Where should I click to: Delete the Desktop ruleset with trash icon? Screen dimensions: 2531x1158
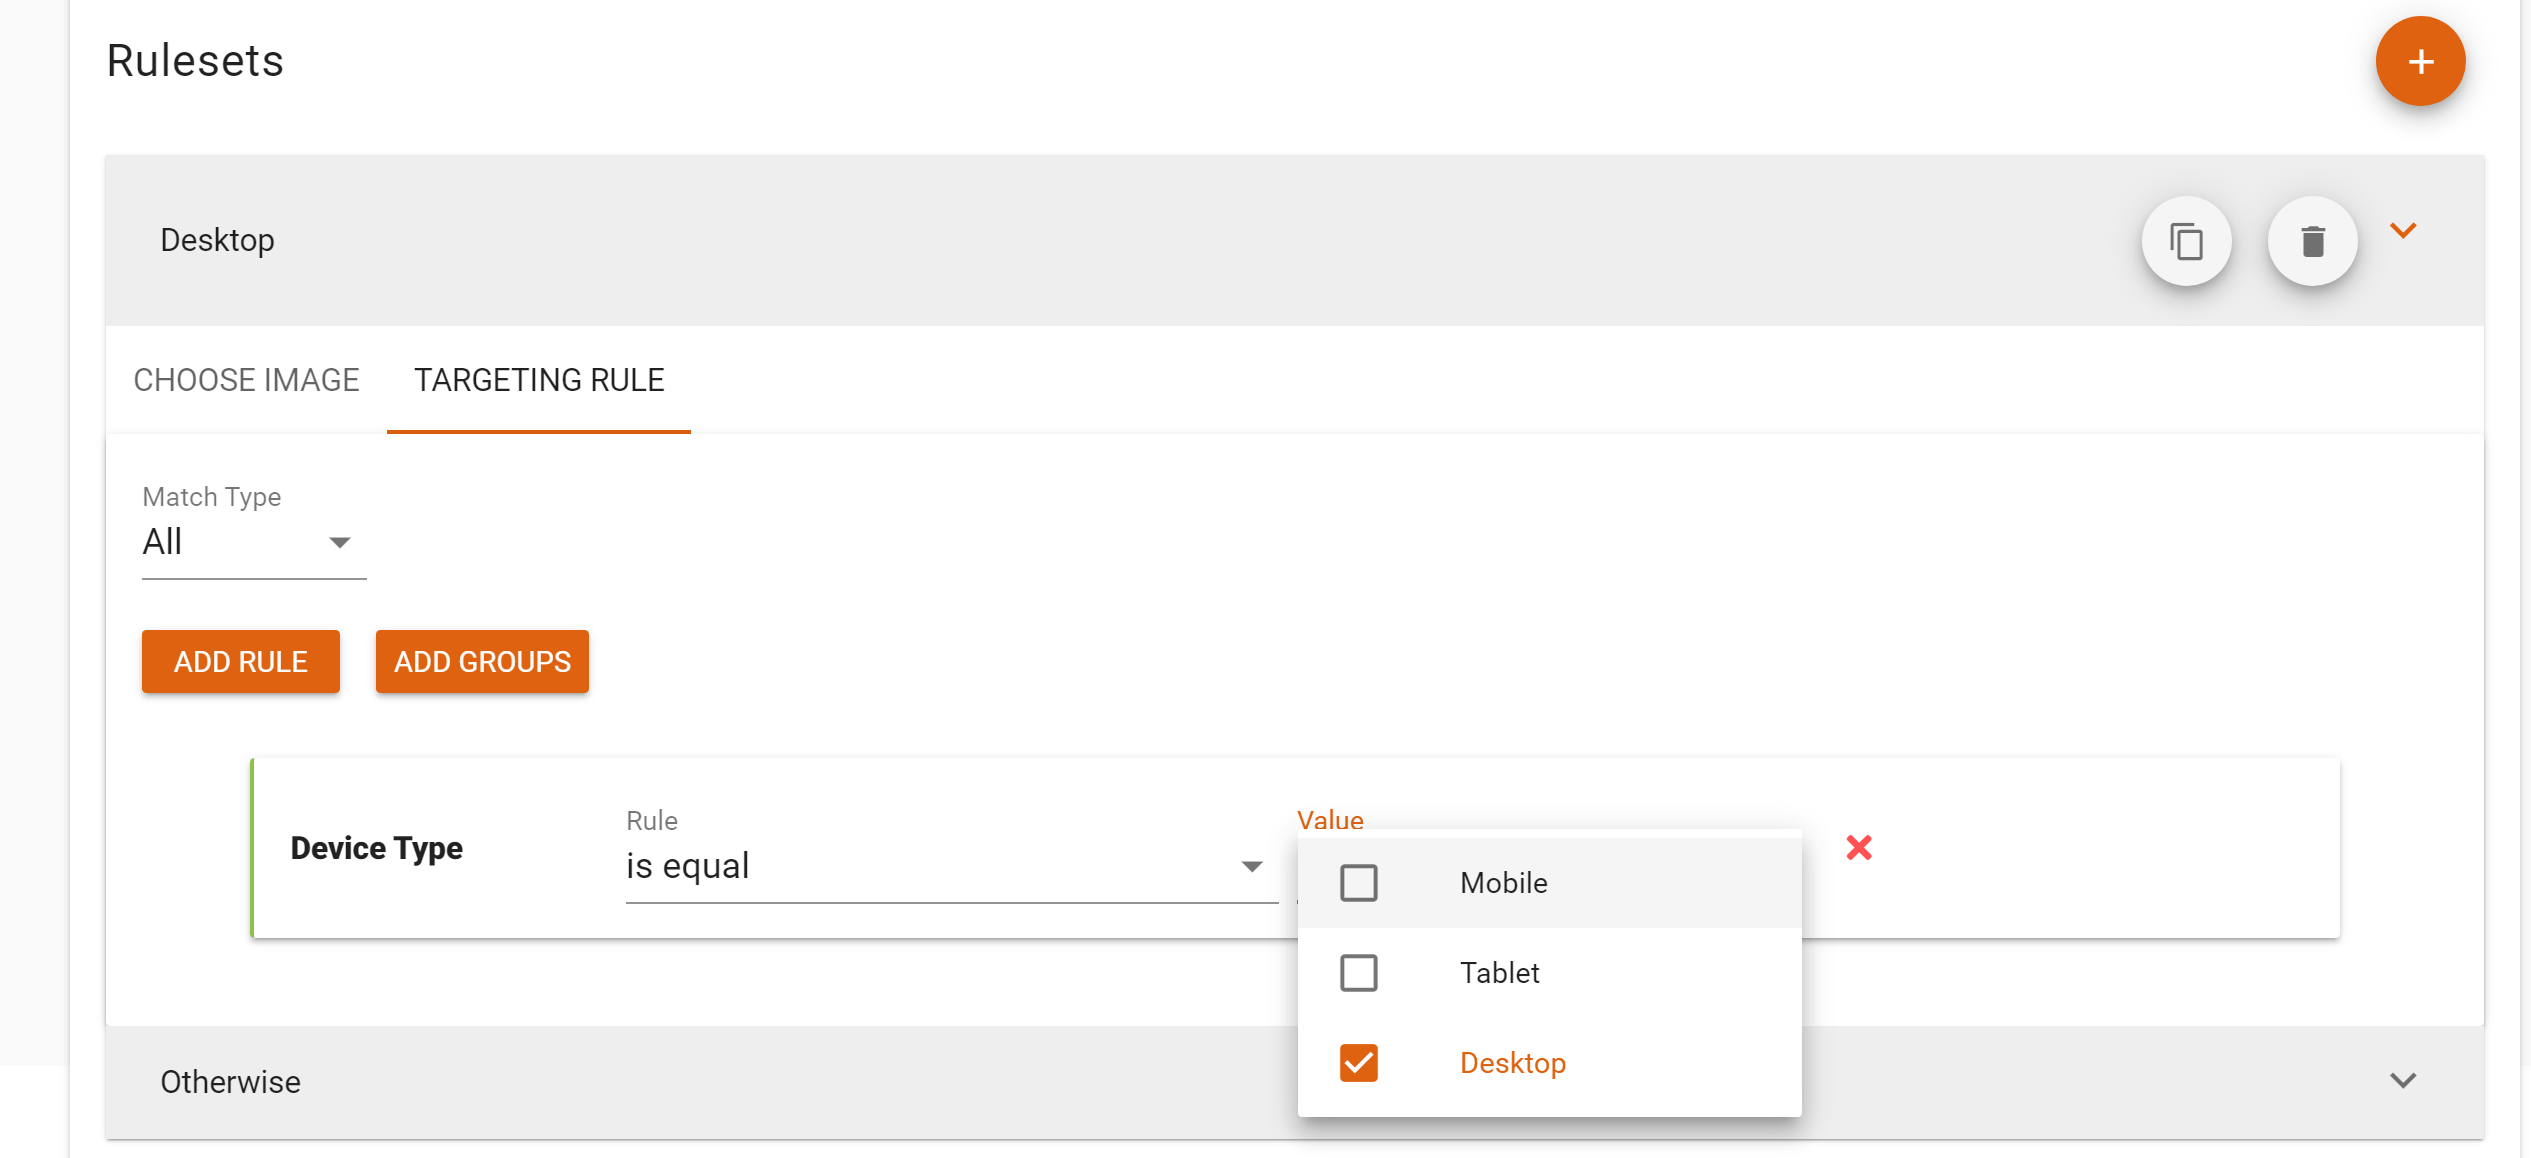pyautogui.click(x=2312, y=241)
